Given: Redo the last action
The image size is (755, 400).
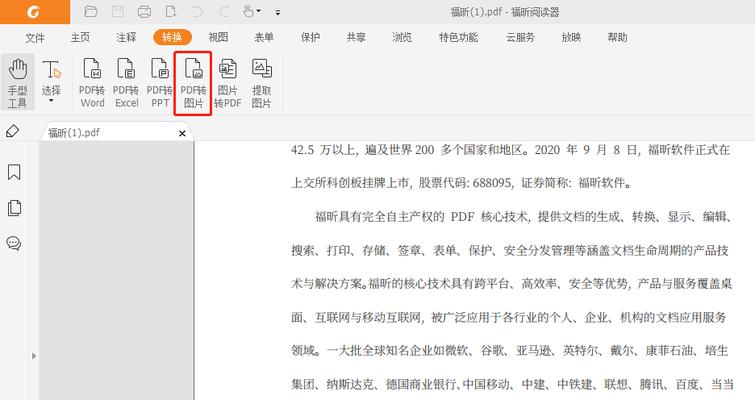Looking at the screenshot, I should coord(224,12).
